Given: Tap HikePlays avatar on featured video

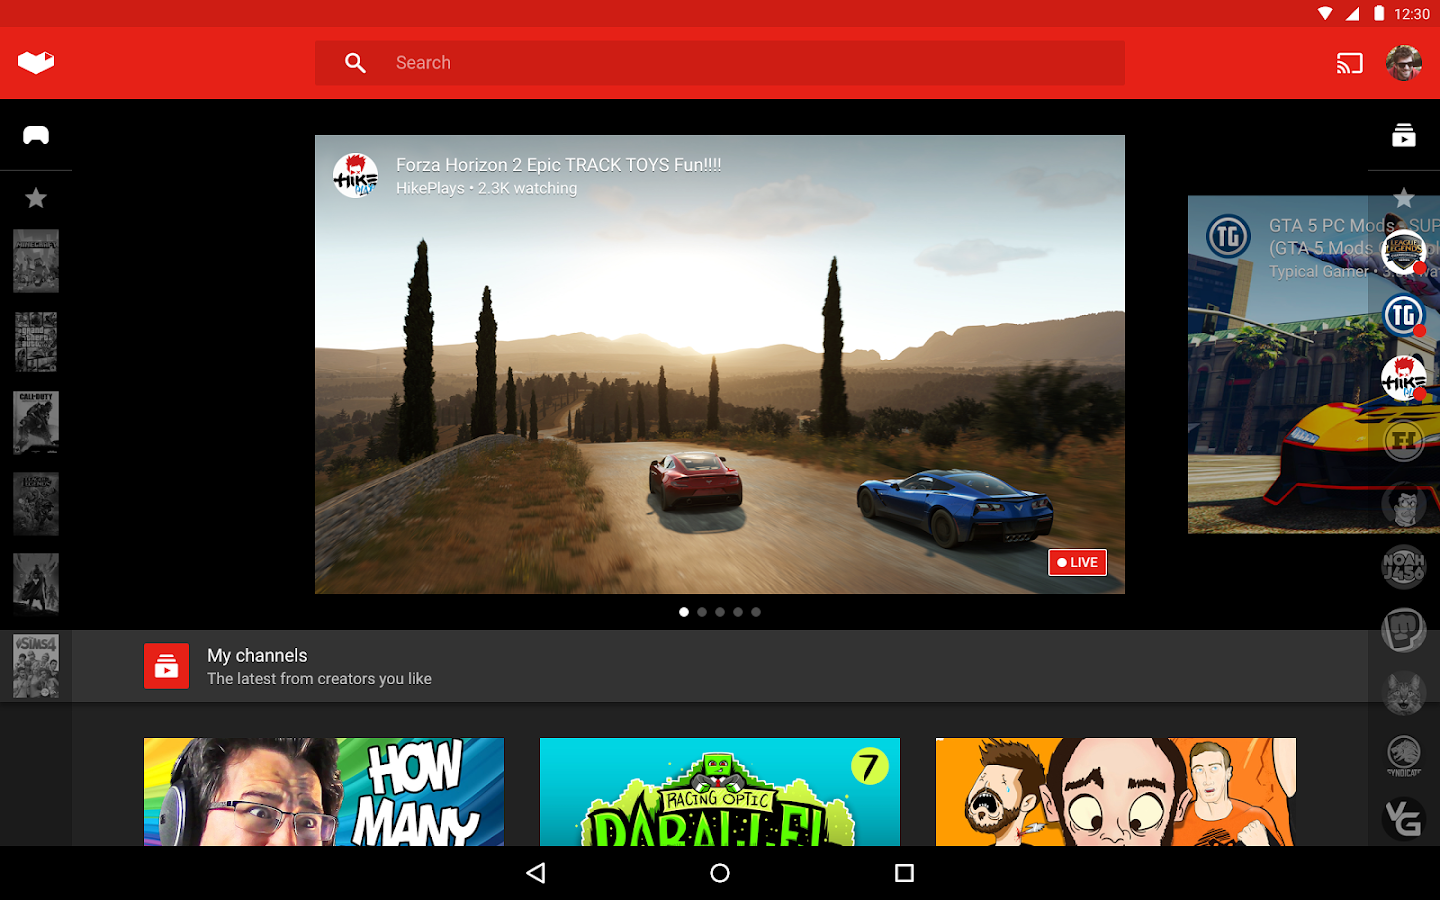Looking at the screenshot, I should point(355,175).
